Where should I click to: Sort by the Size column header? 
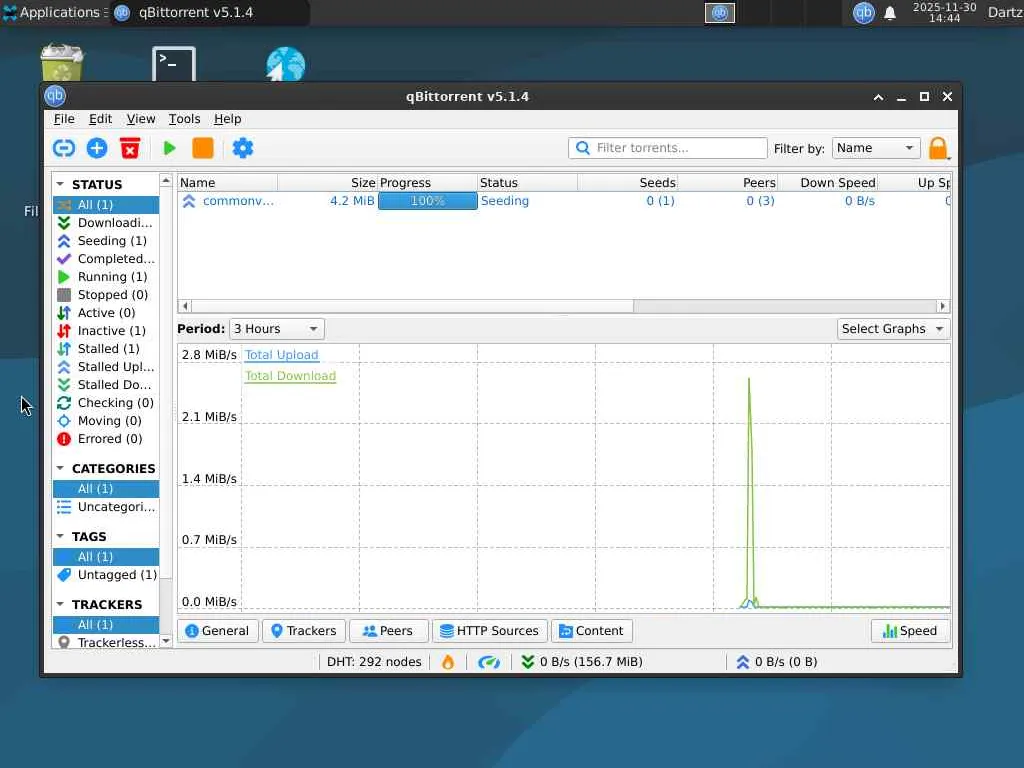327,183
